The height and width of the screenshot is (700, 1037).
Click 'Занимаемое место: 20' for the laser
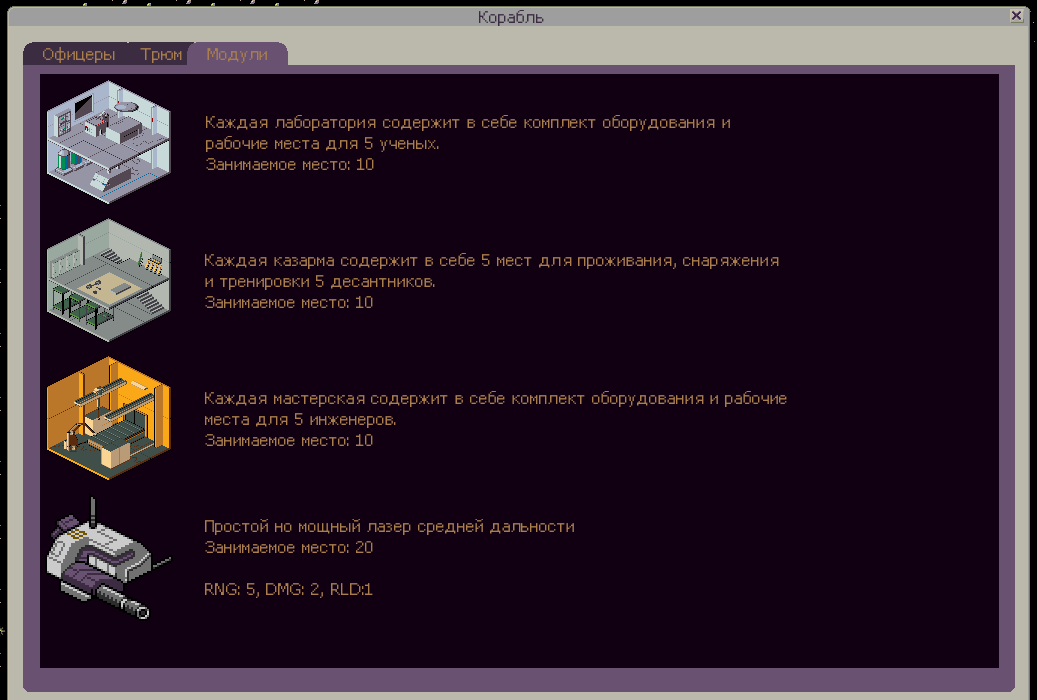tap(288, 548)
